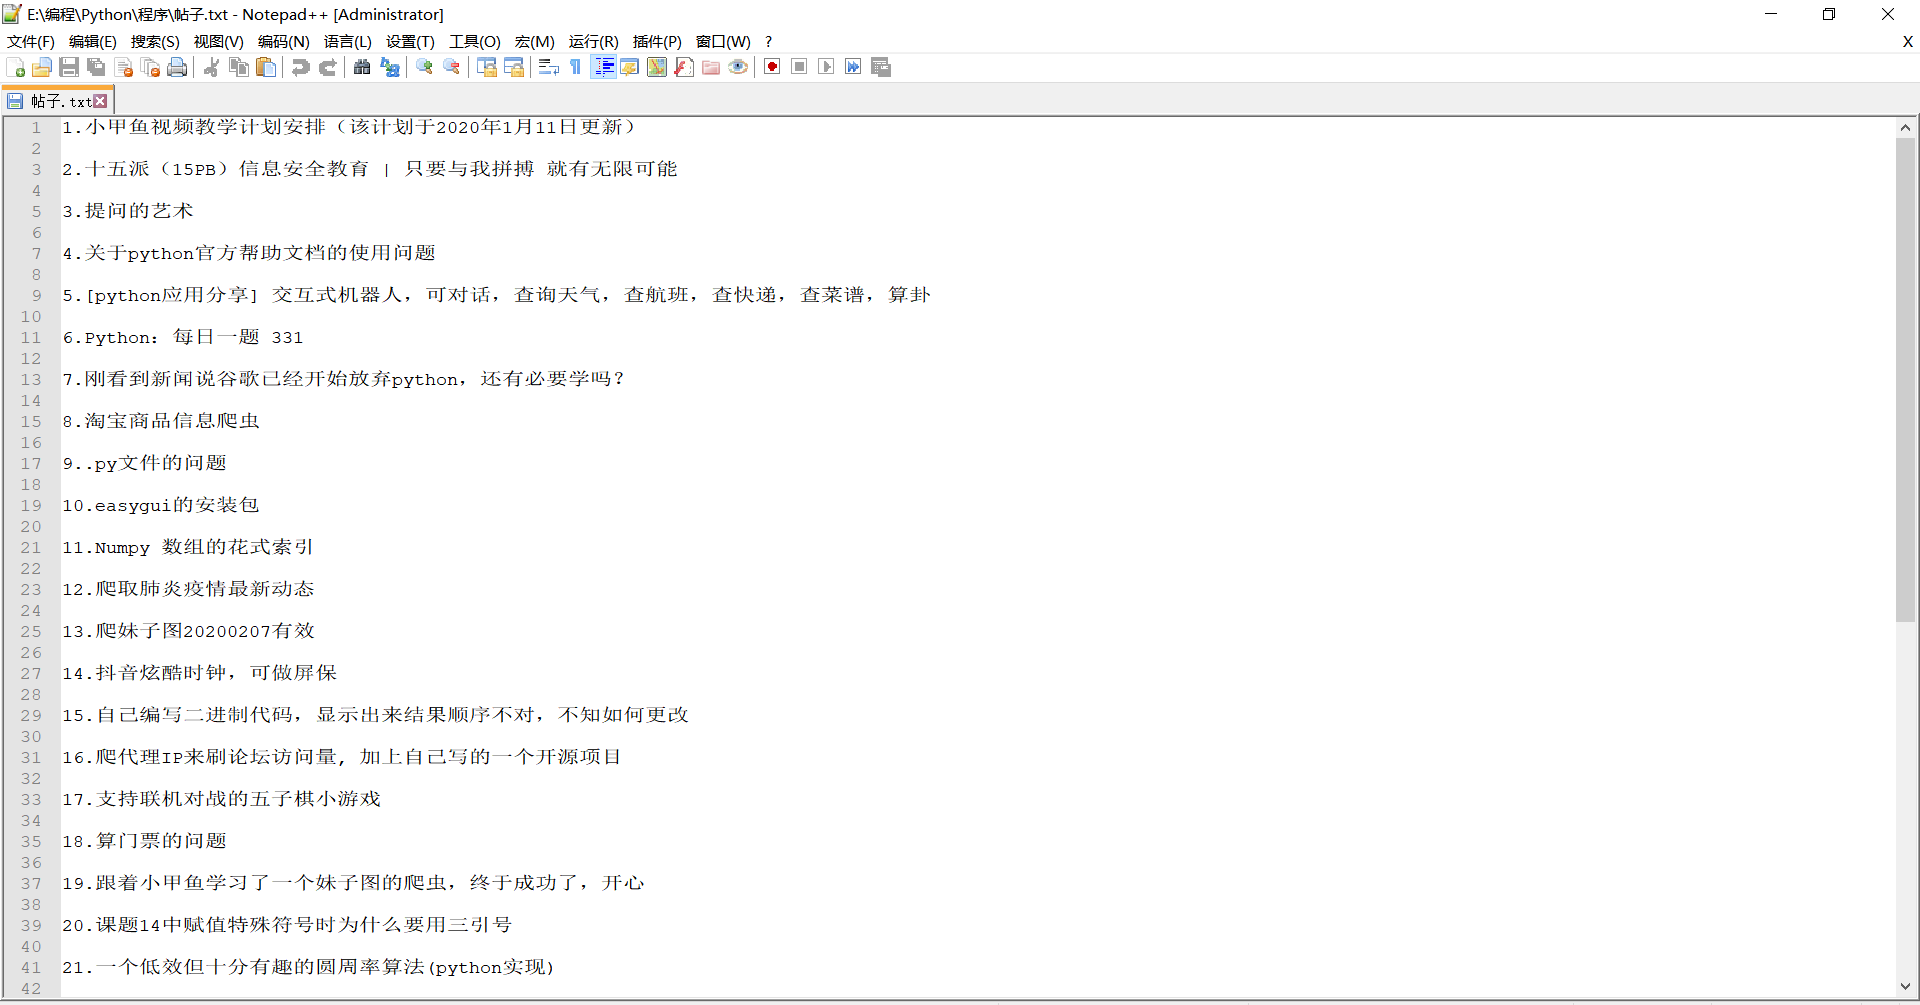Viewport: 1920px width, 1005px height.
Task: Toggle the indent guide button
Action: pyautogui.click(x=604, y=67)
